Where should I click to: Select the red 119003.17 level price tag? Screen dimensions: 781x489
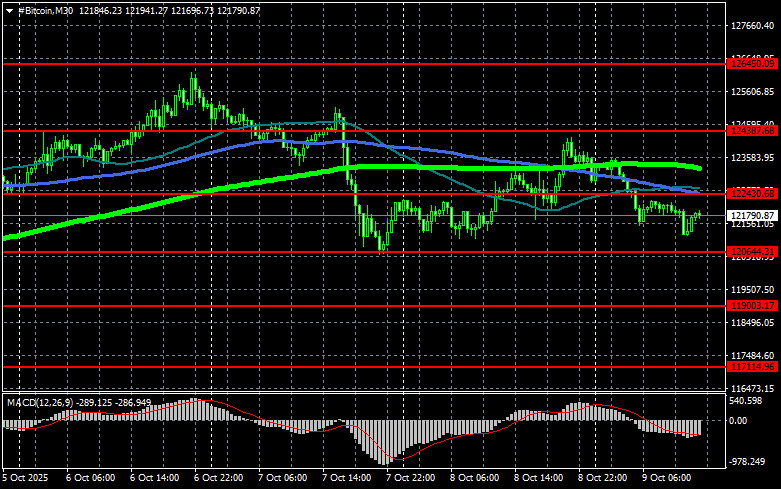tap(752, 306)
